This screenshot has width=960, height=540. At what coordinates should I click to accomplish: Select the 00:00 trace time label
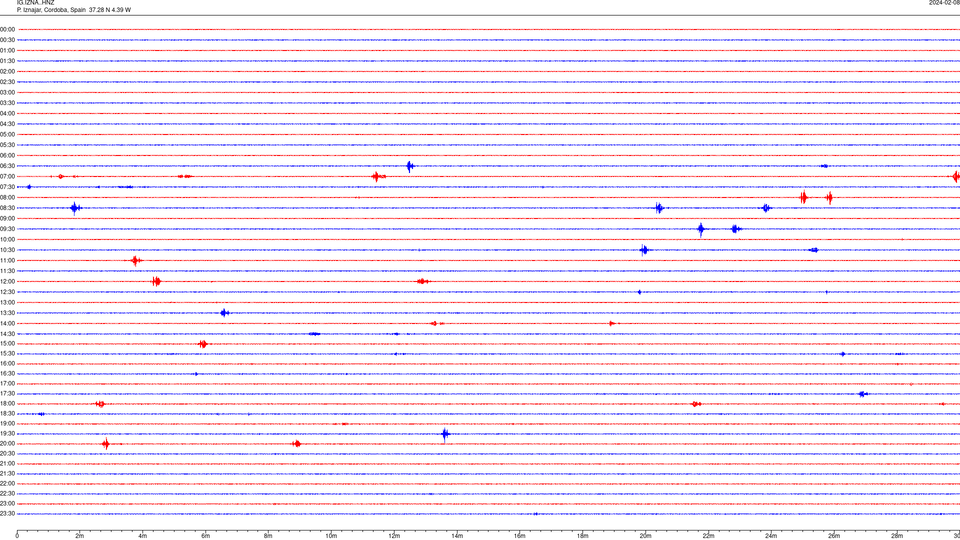7,29
